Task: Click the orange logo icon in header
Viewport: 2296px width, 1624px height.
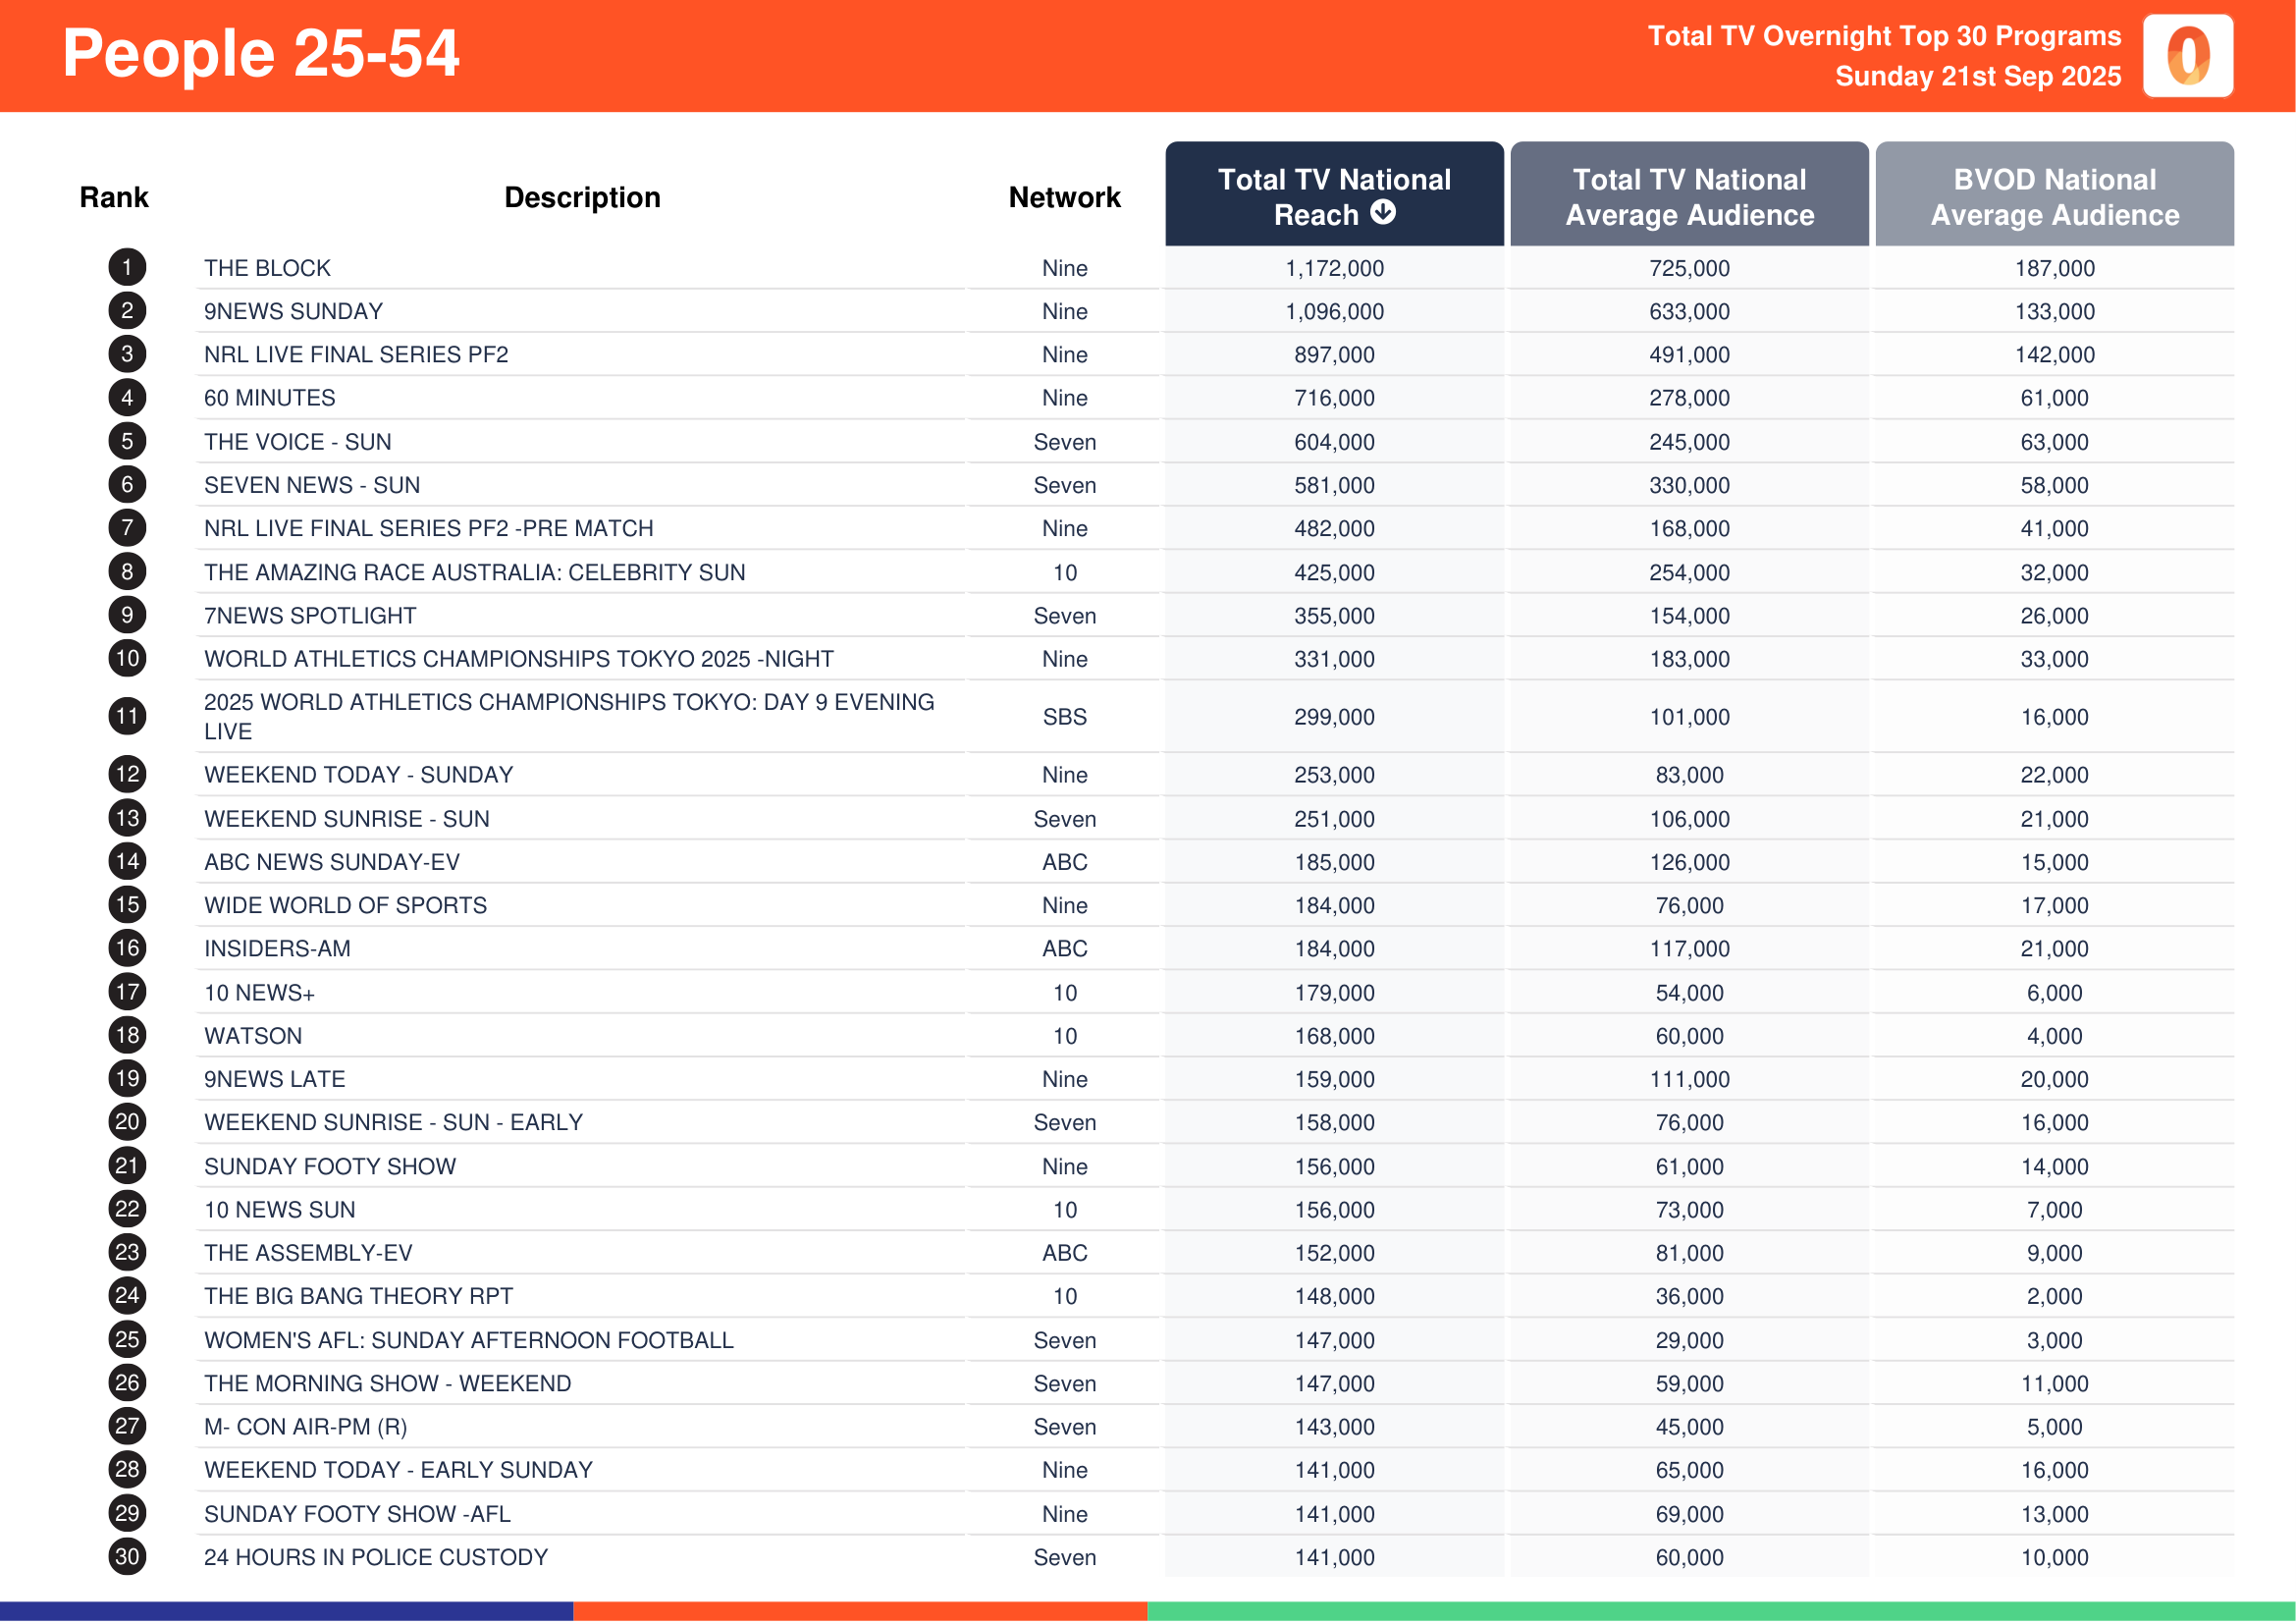Action: tap(2188, 56)
